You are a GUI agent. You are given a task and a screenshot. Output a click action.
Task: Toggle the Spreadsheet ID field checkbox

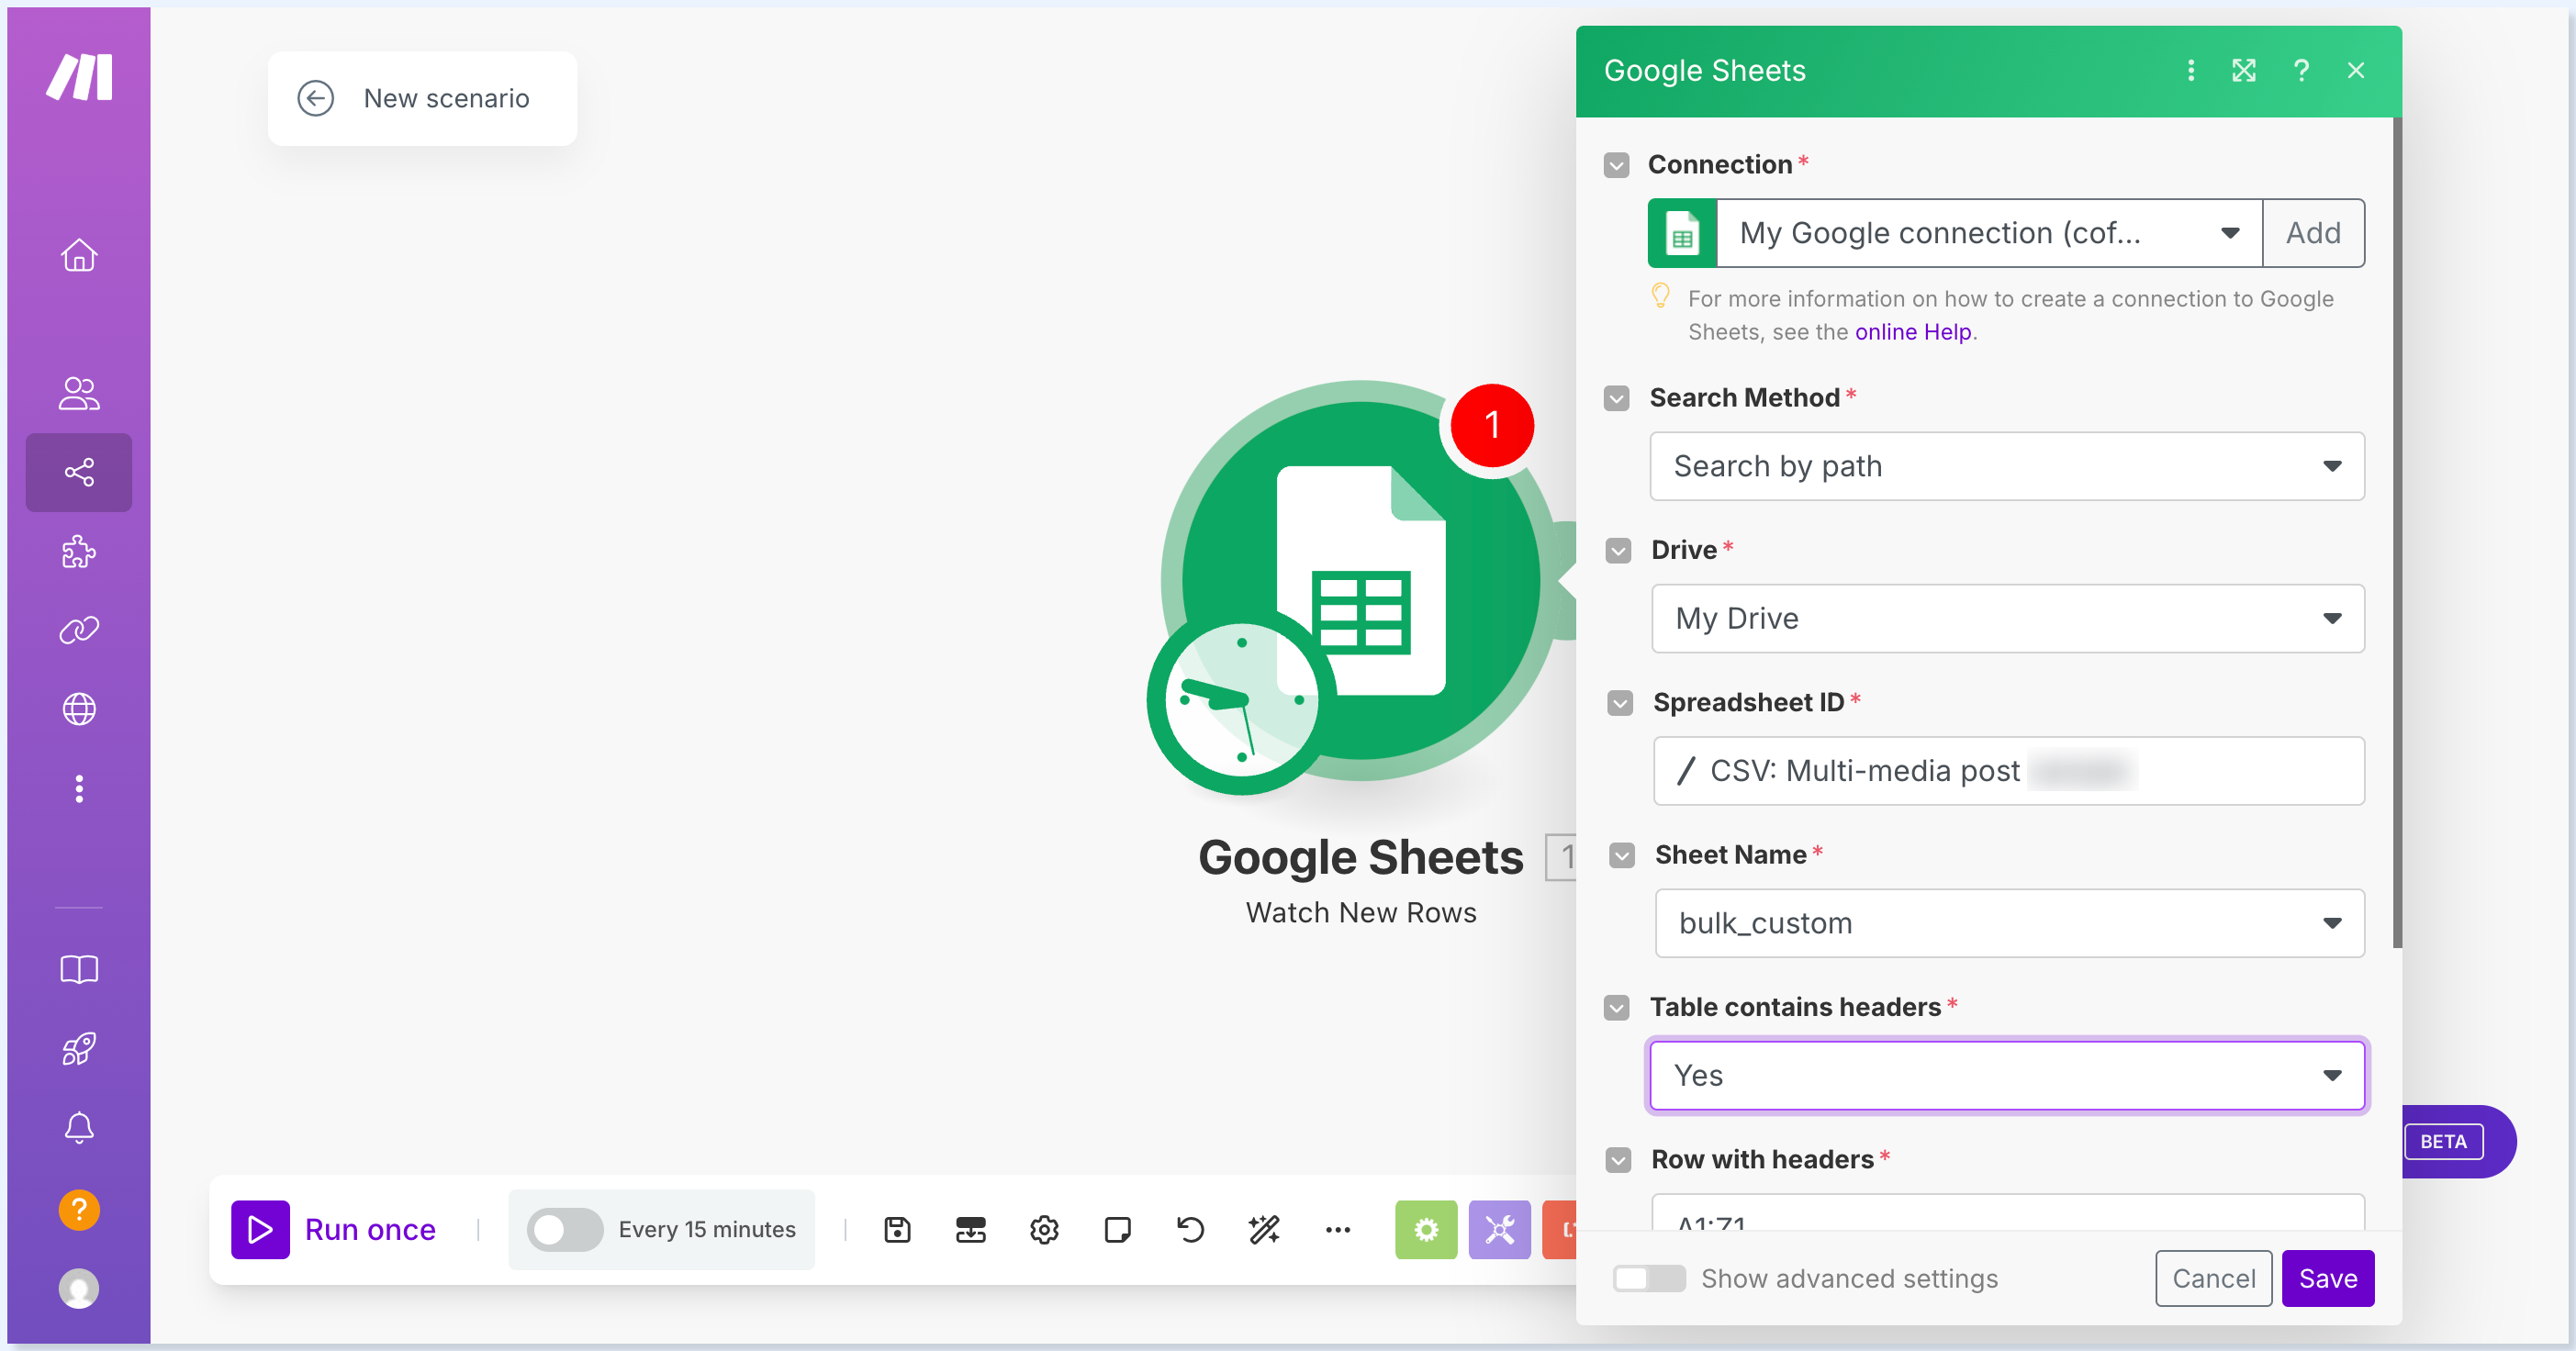tap(1620, 703)
